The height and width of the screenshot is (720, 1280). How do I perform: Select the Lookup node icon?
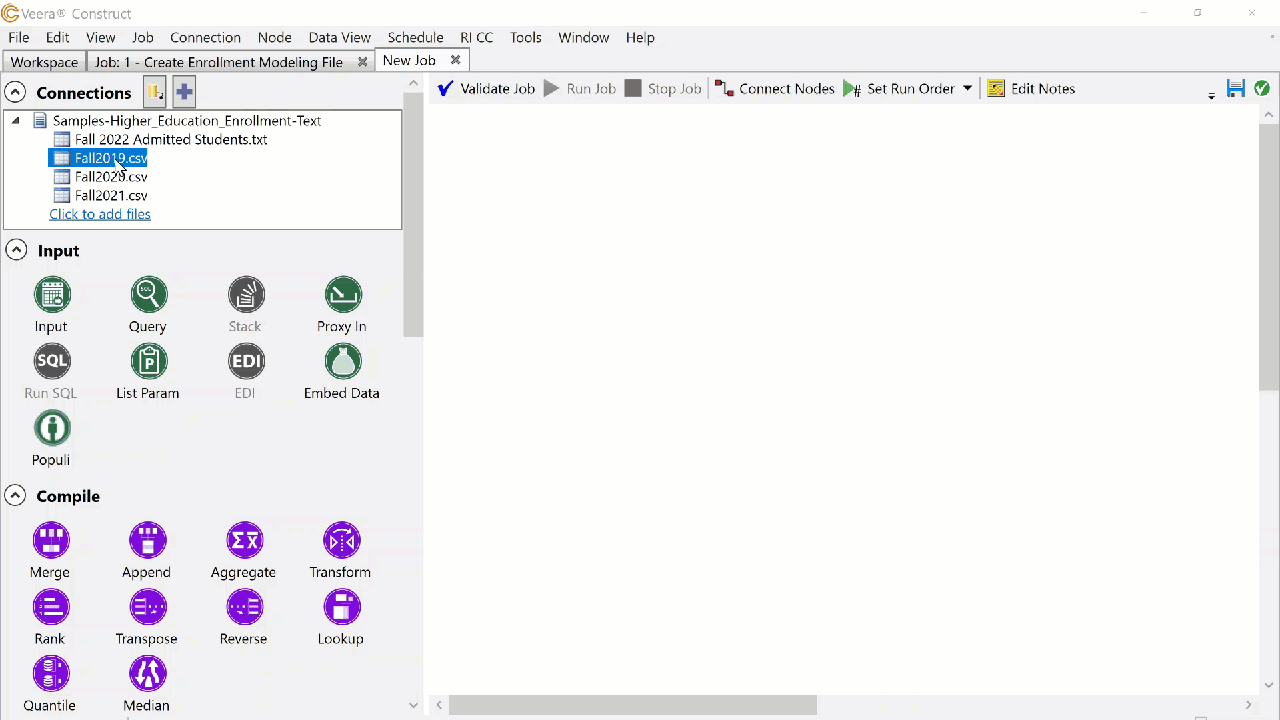click(342, 607)
